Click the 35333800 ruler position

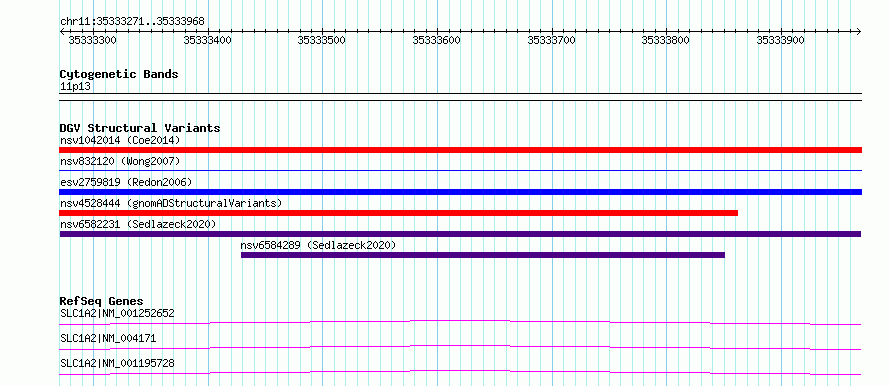click(x=666, y=41)
